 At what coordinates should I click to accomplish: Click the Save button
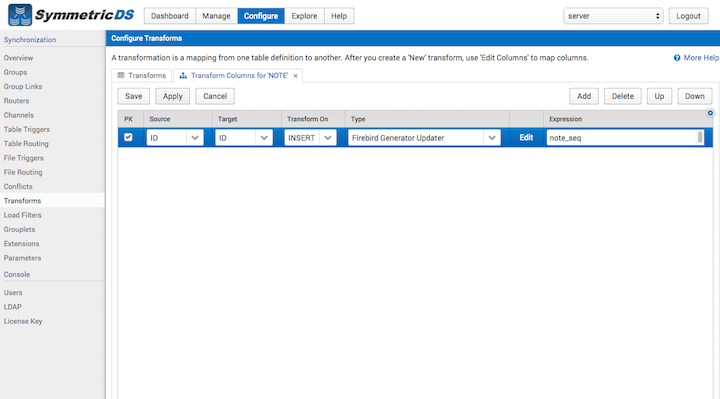(x=134, y=96)
